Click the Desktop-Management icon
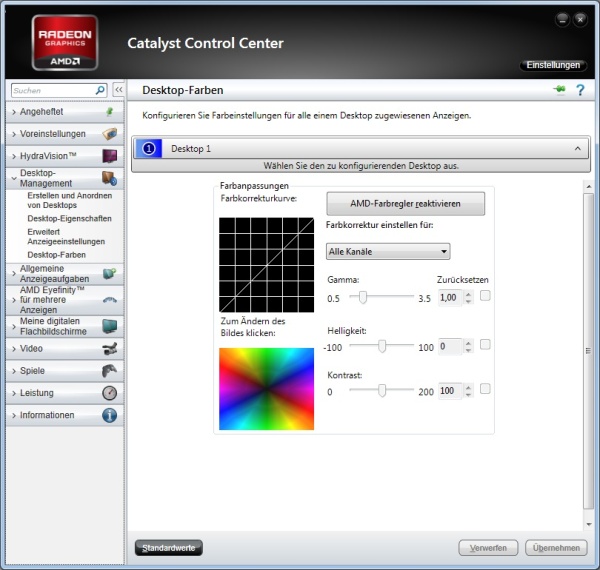 [x=109, y=178]
